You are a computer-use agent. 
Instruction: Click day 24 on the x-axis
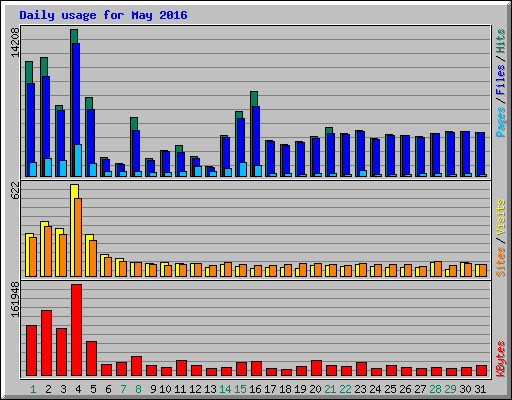pos(375,389)
